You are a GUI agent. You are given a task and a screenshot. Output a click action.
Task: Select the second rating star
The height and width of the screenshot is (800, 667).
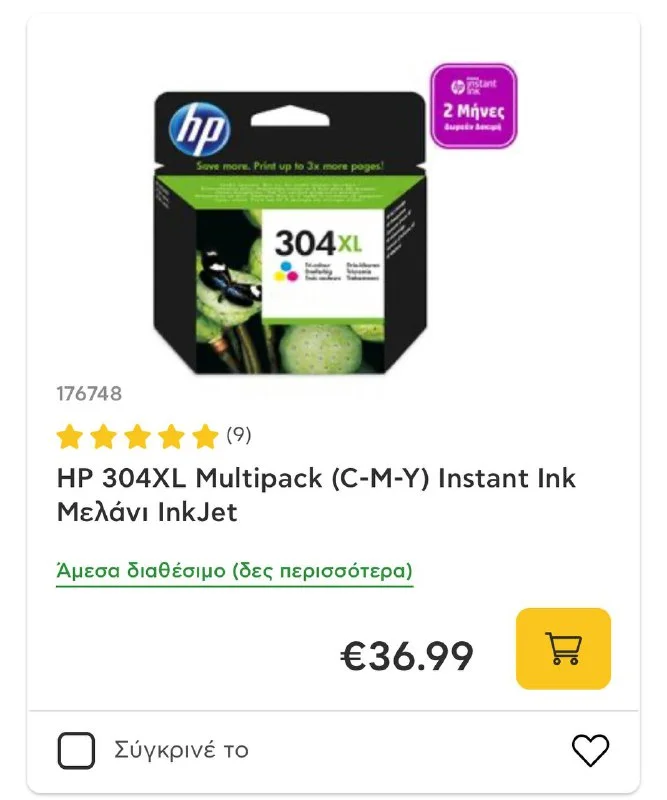pyautogui.click(x=104, y=437)
